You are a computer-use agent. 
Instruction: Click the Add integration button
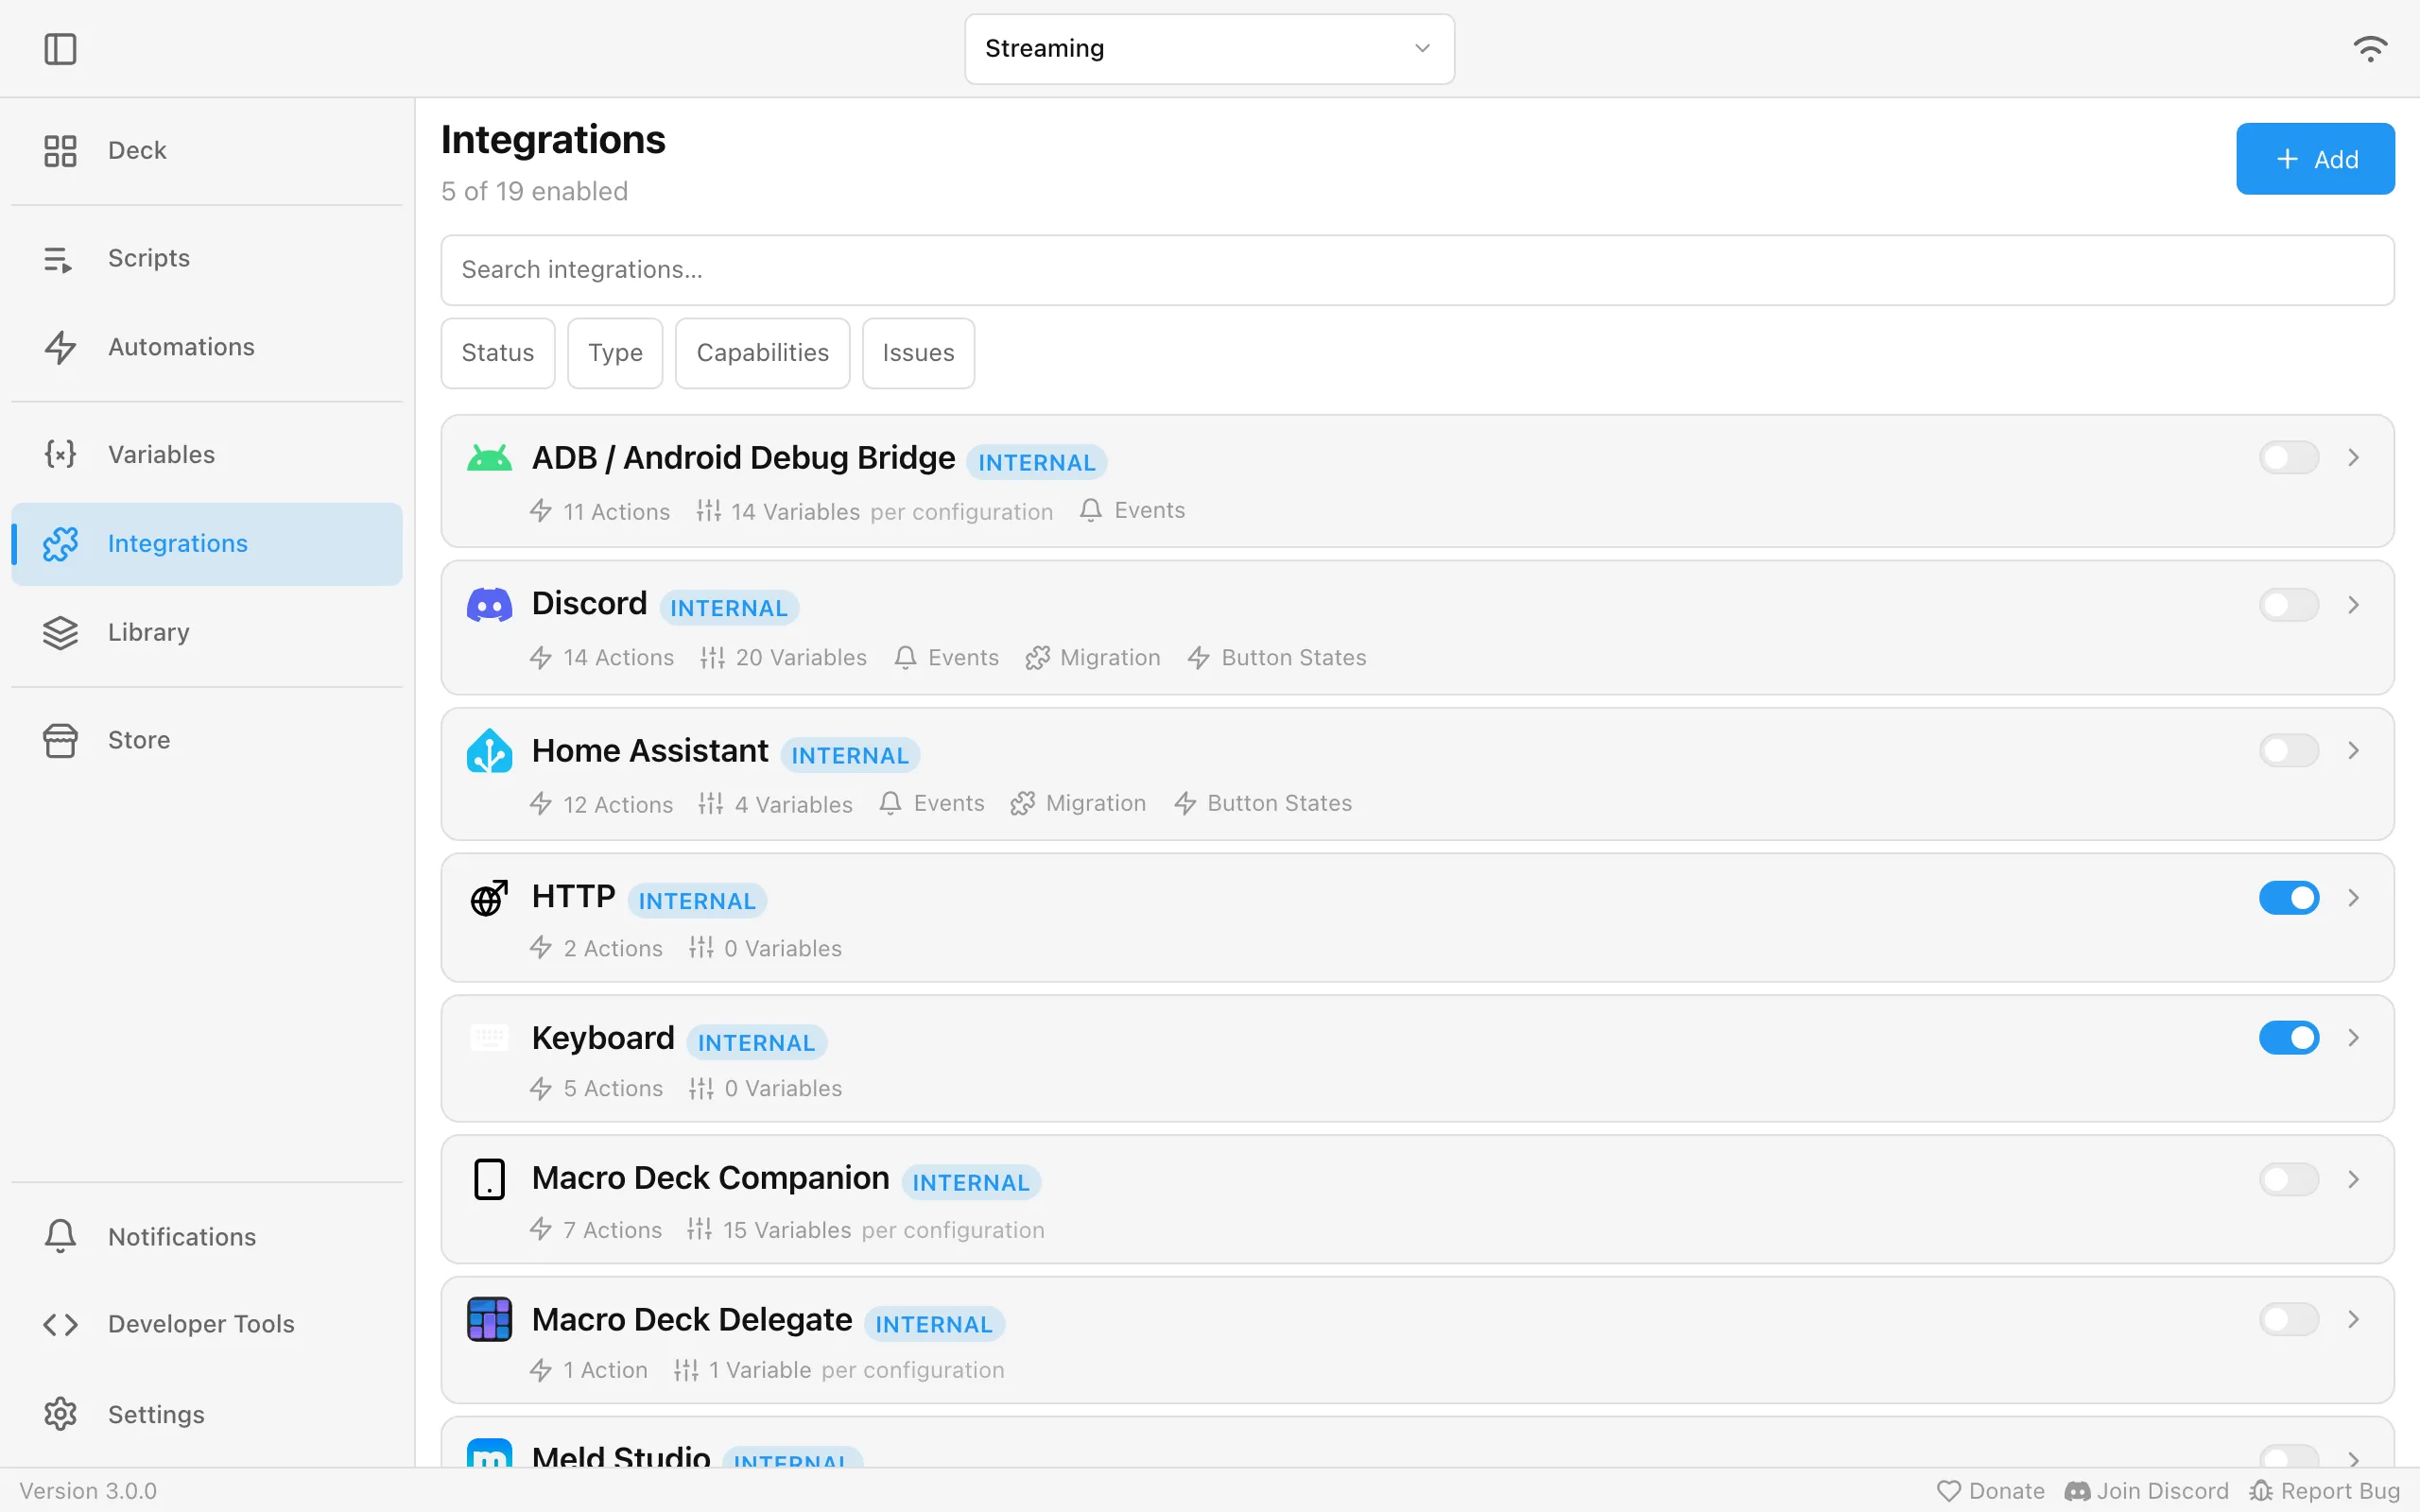[2315, 159]
